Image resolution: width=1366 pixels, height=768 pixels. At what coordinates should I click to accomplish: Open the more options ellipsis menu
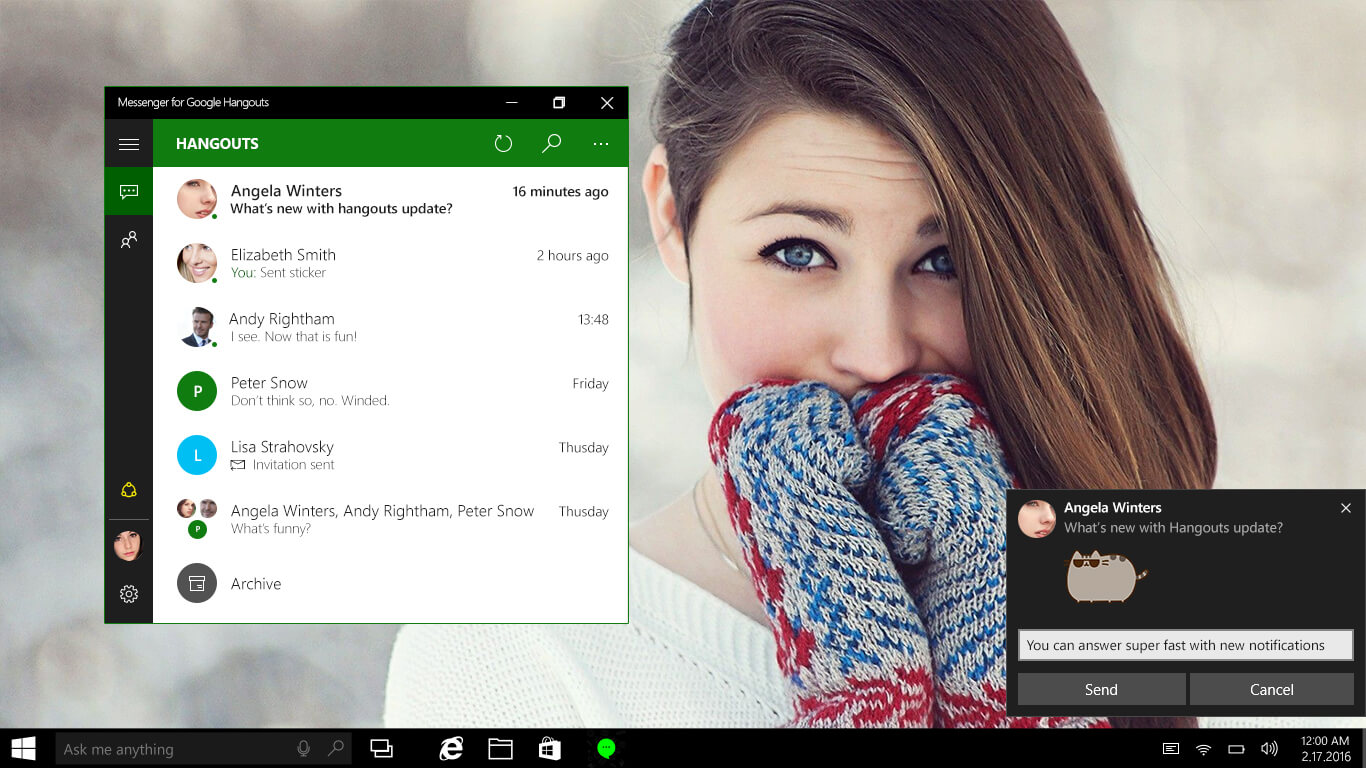600,144
